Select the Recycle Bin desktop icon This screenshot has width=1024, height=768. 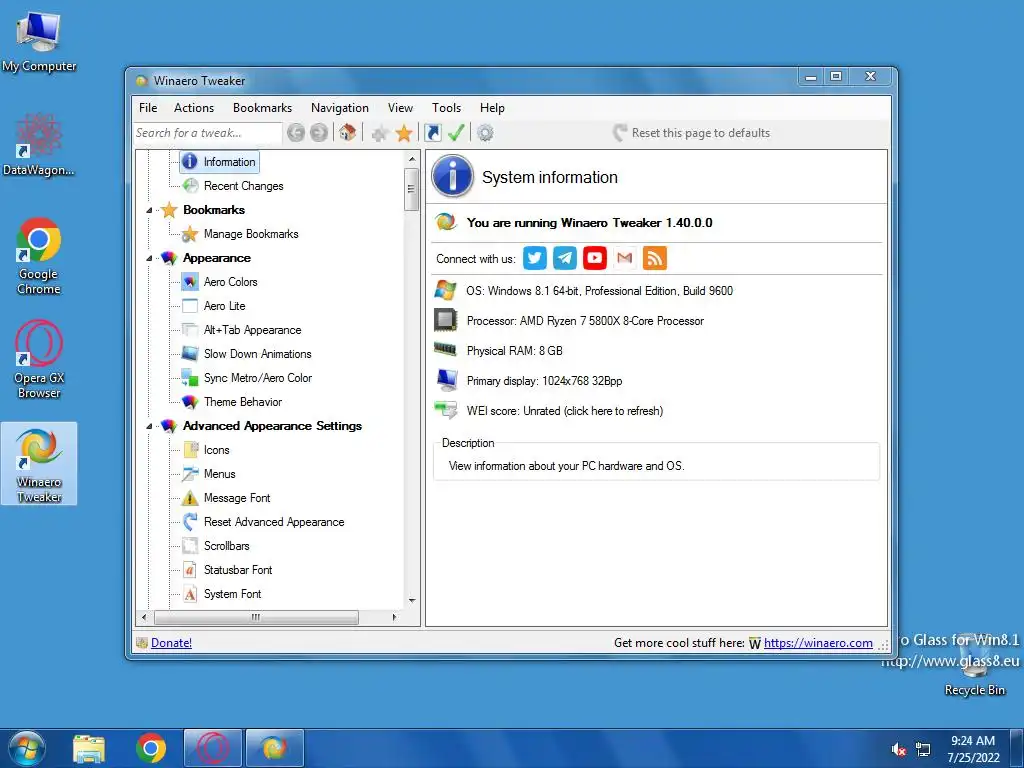pos(974,665)
